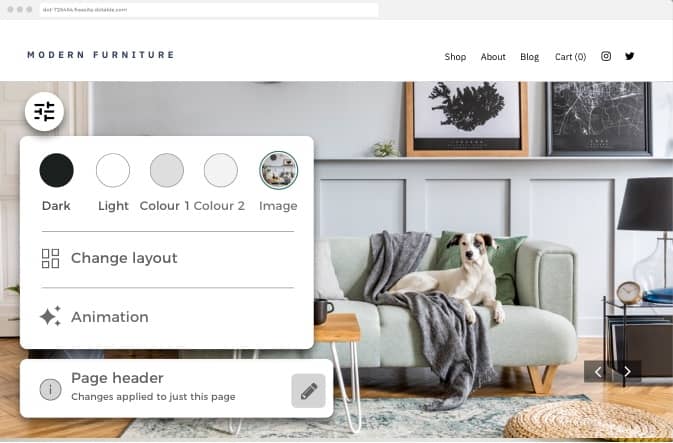Select the Light background option
The width and height of the screenshot is (673, 443).
[113, 170]
